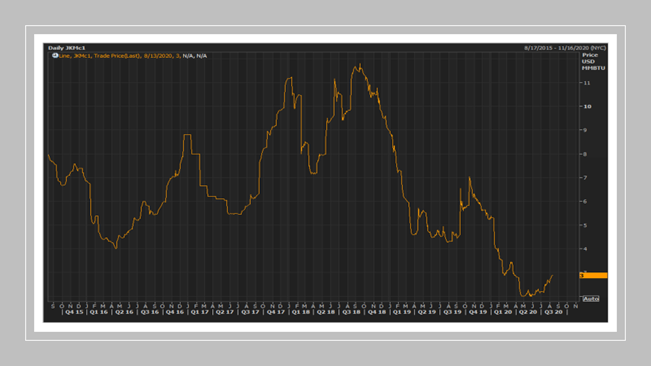Viewport: 651px width, 366px height.
Task: Click the 'Q4 15' quarter label
Action: [74, 312]
